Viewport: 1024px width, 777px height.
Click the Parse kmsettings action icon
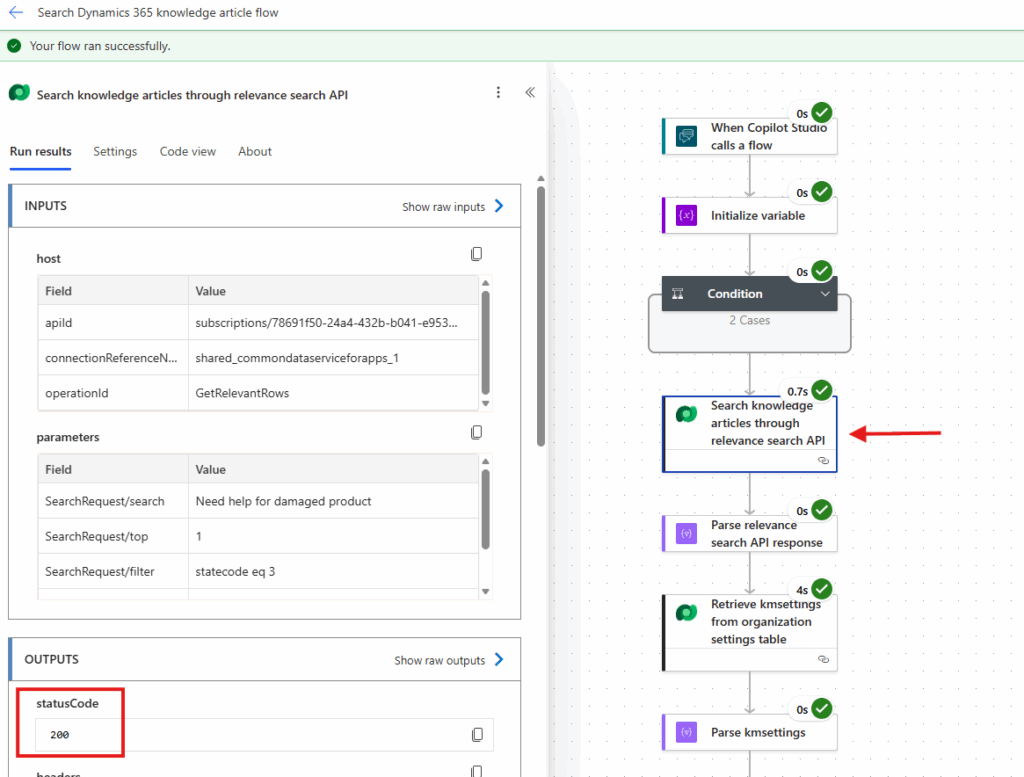coord(686,732)
